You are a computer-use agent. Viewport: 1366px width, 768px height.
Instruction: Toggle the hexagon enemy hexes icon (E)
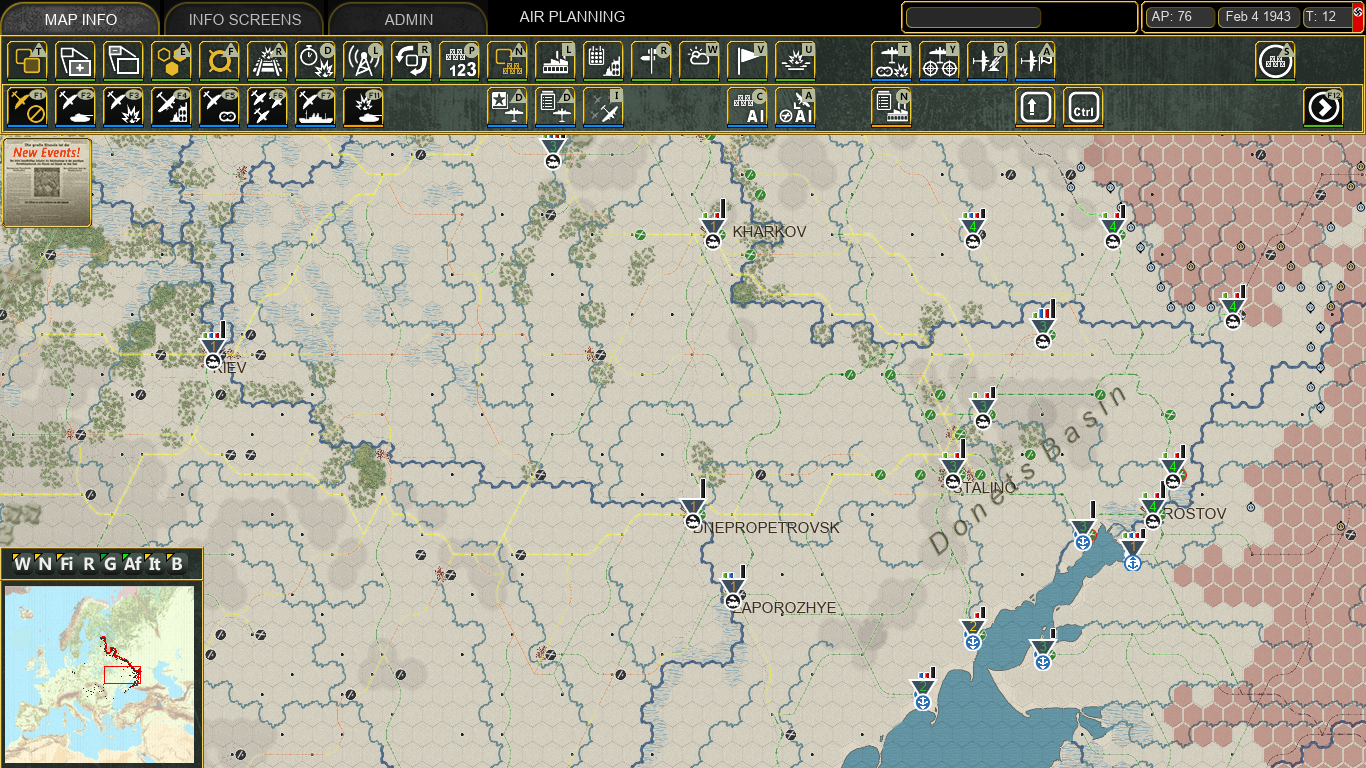[x=171, y=61]
